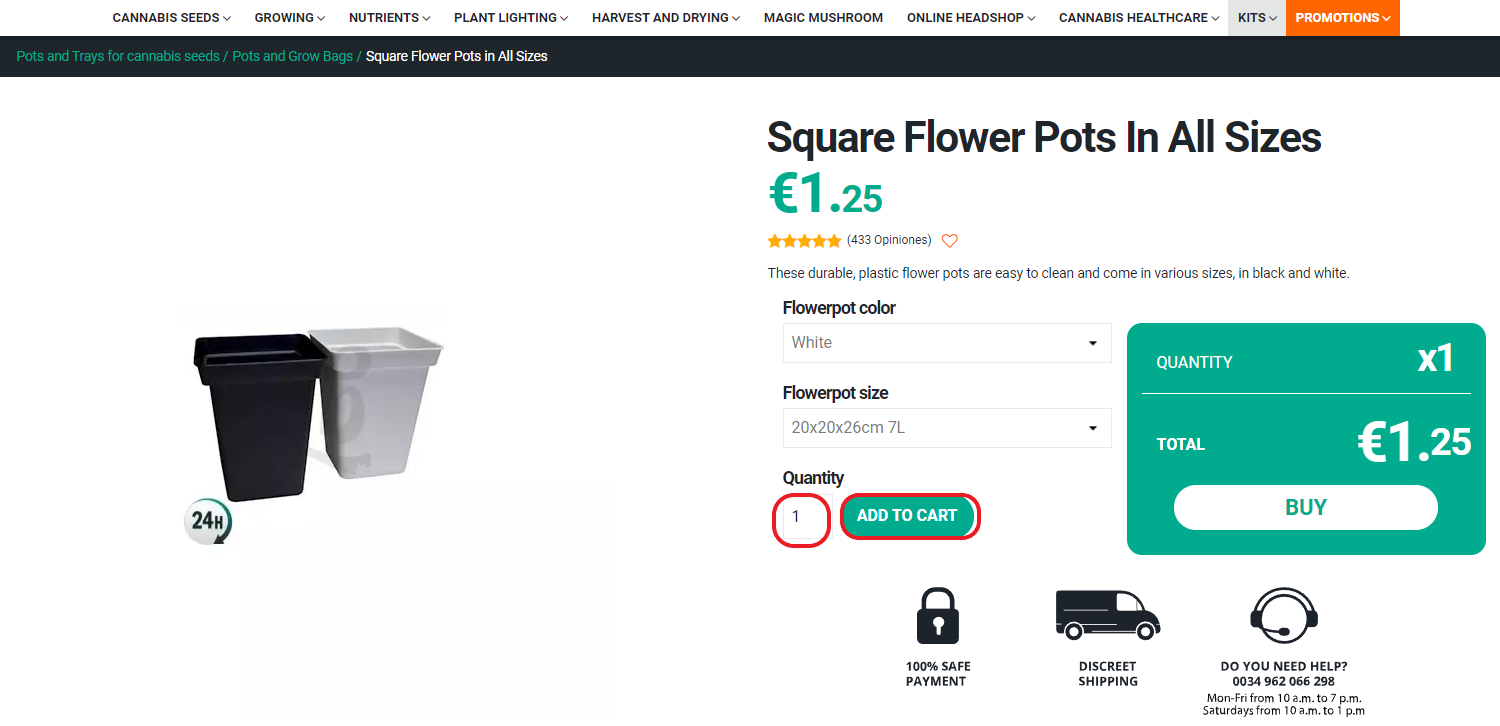Expand the GROWING navigation dropdown
The height and width of the screenshot is (726, 1500).
[288, 17]
